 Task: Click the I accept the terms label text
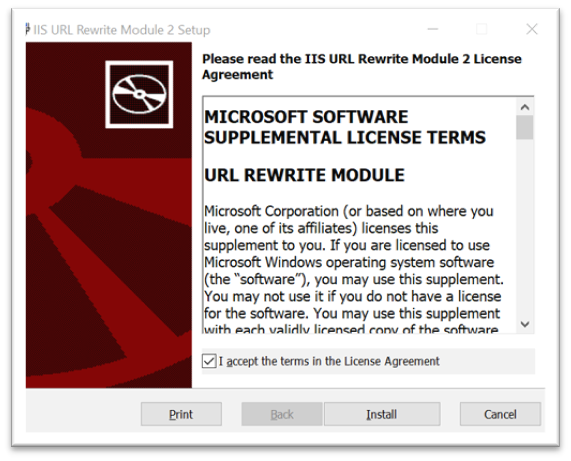pos(329,361)
